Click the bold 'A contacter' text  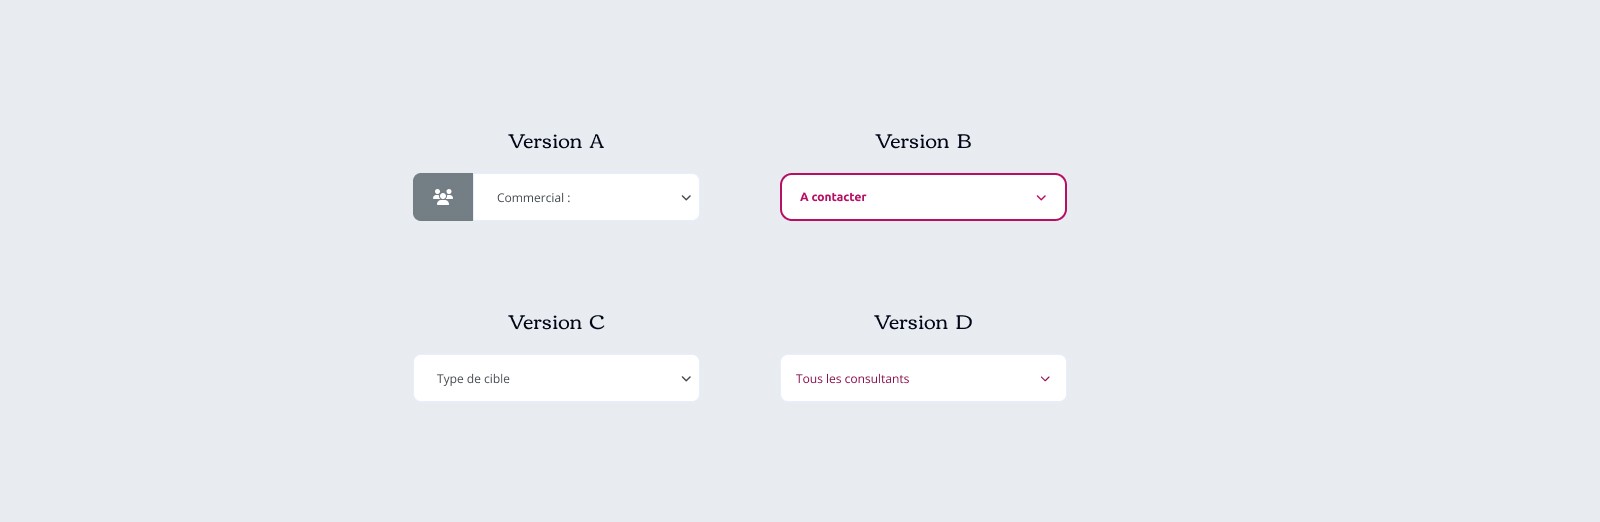tap(833, 197)
